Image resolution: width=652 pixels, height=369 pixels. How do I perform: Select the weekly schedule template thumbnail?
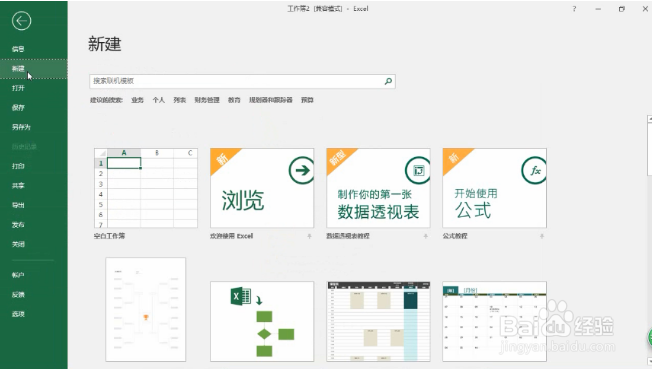point(378,322)
